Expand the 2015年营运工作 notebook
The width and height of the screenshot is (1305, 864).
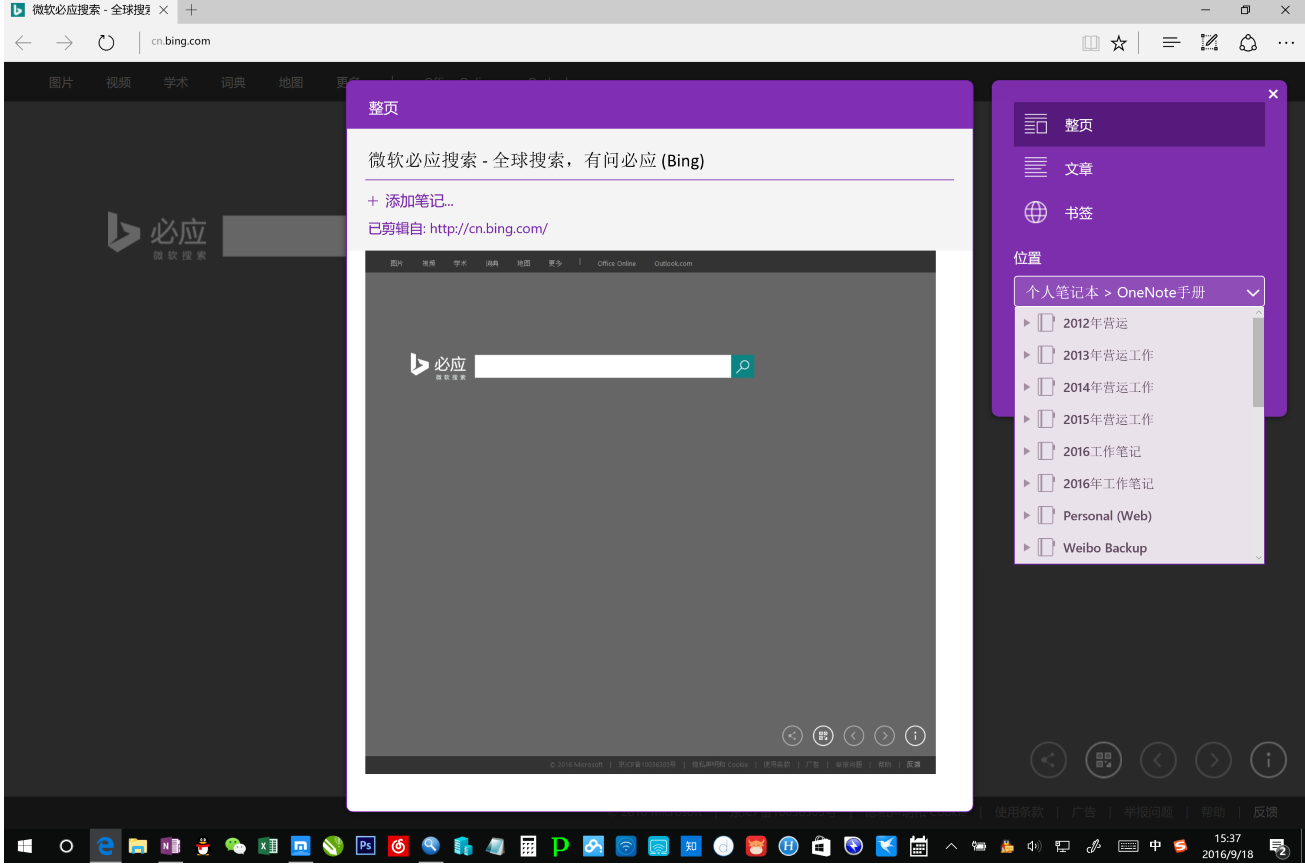[1026, 419]
